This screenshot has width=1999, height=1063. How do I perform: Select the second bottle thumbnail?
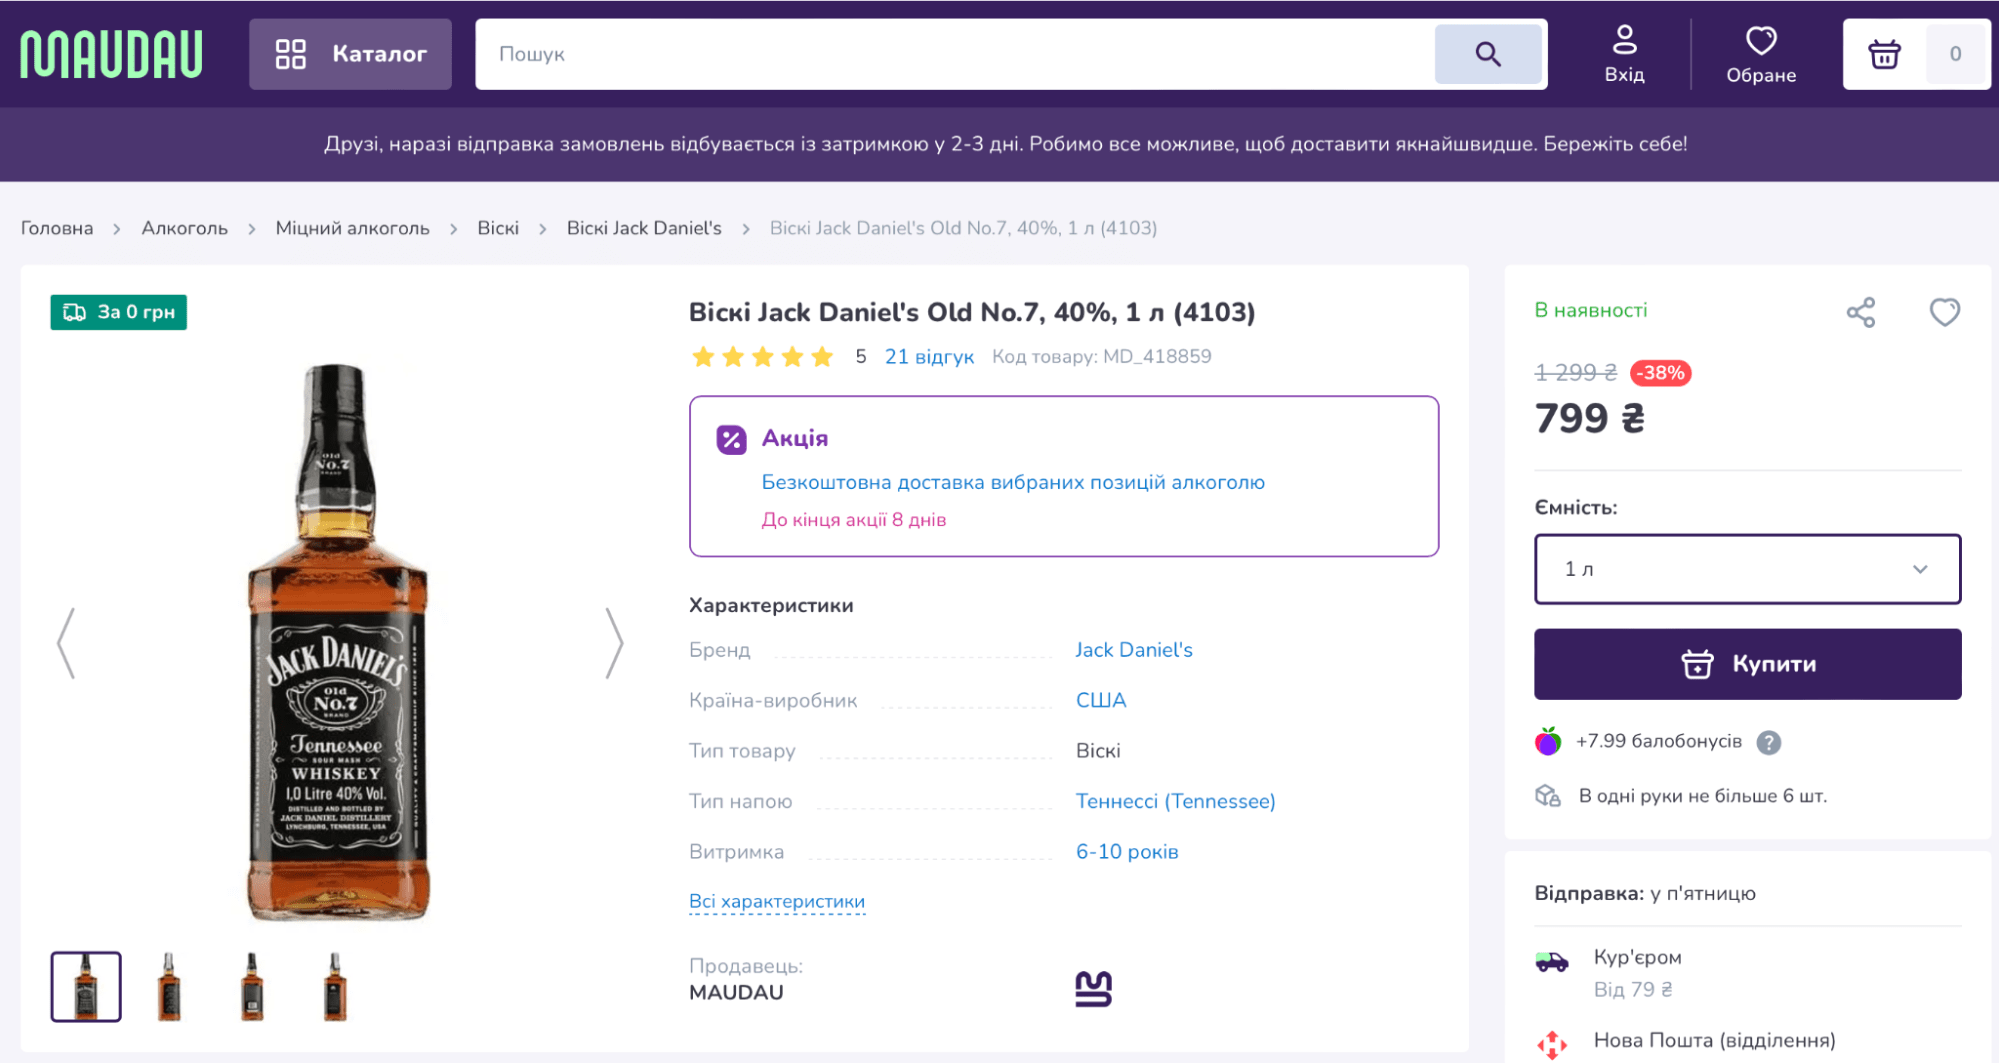(169, 986)
